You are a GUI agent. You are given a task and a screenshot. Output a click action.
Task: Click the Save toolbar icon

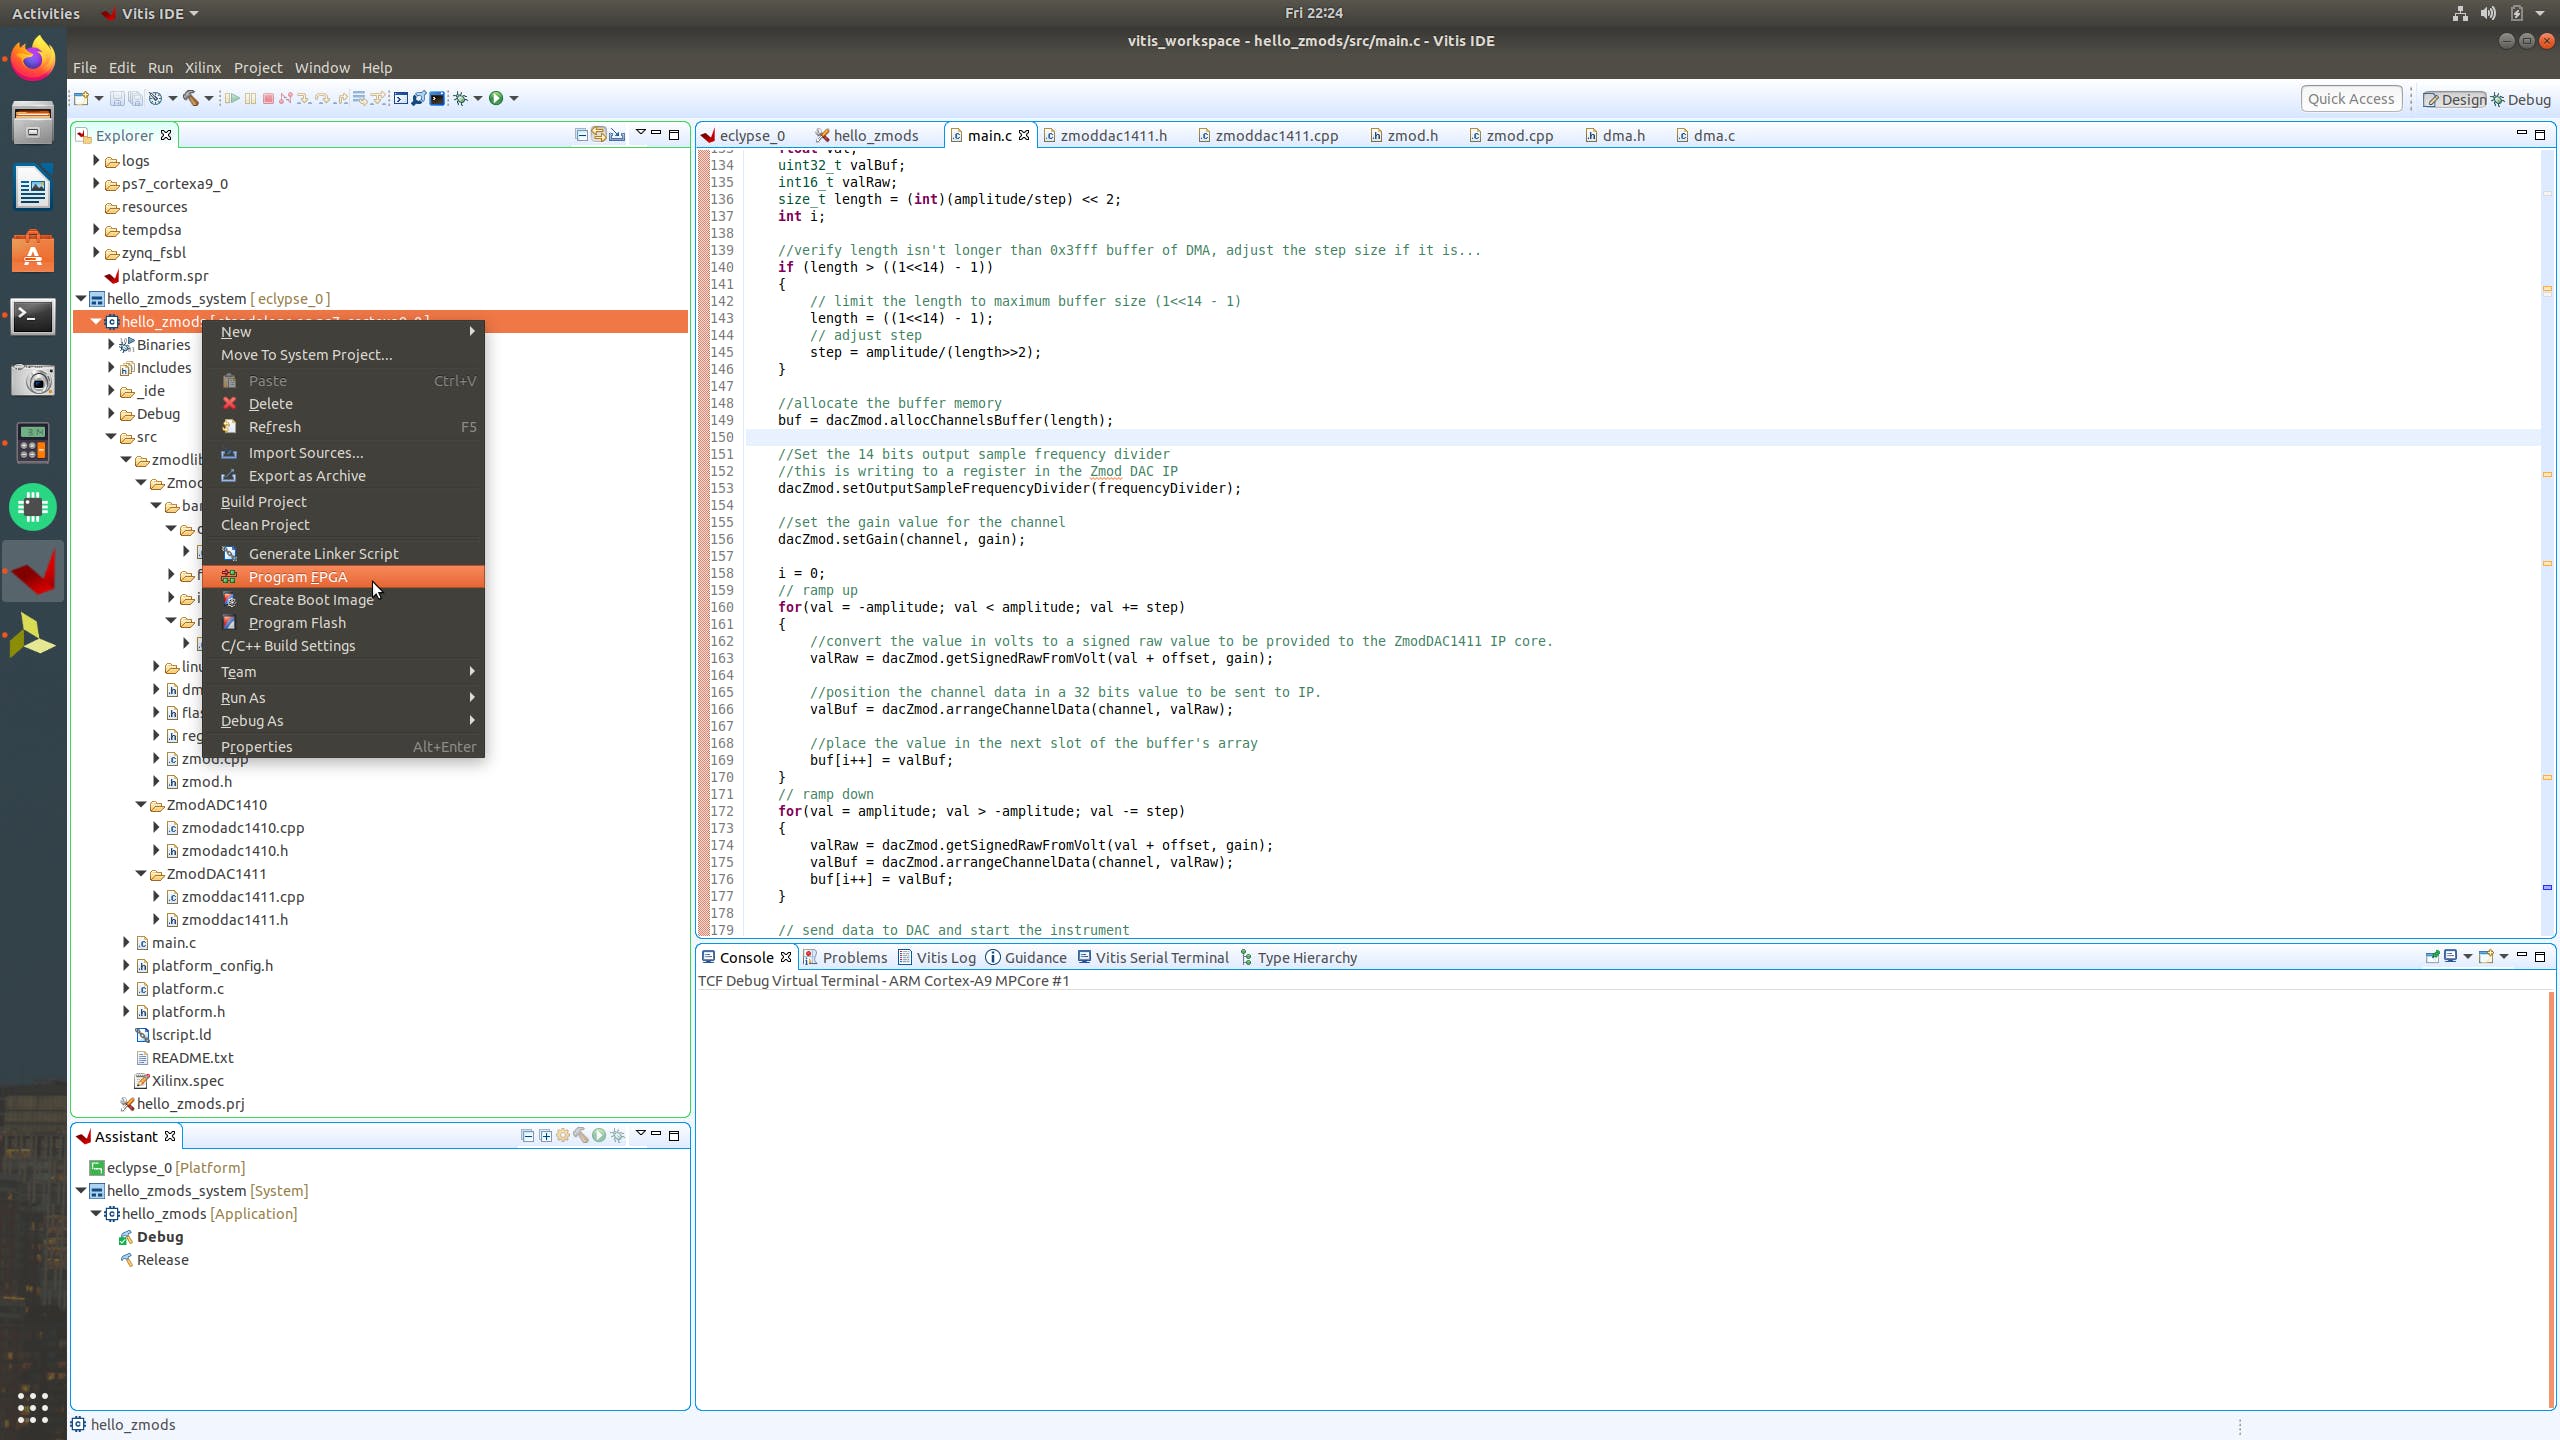[x=117, y=98]
